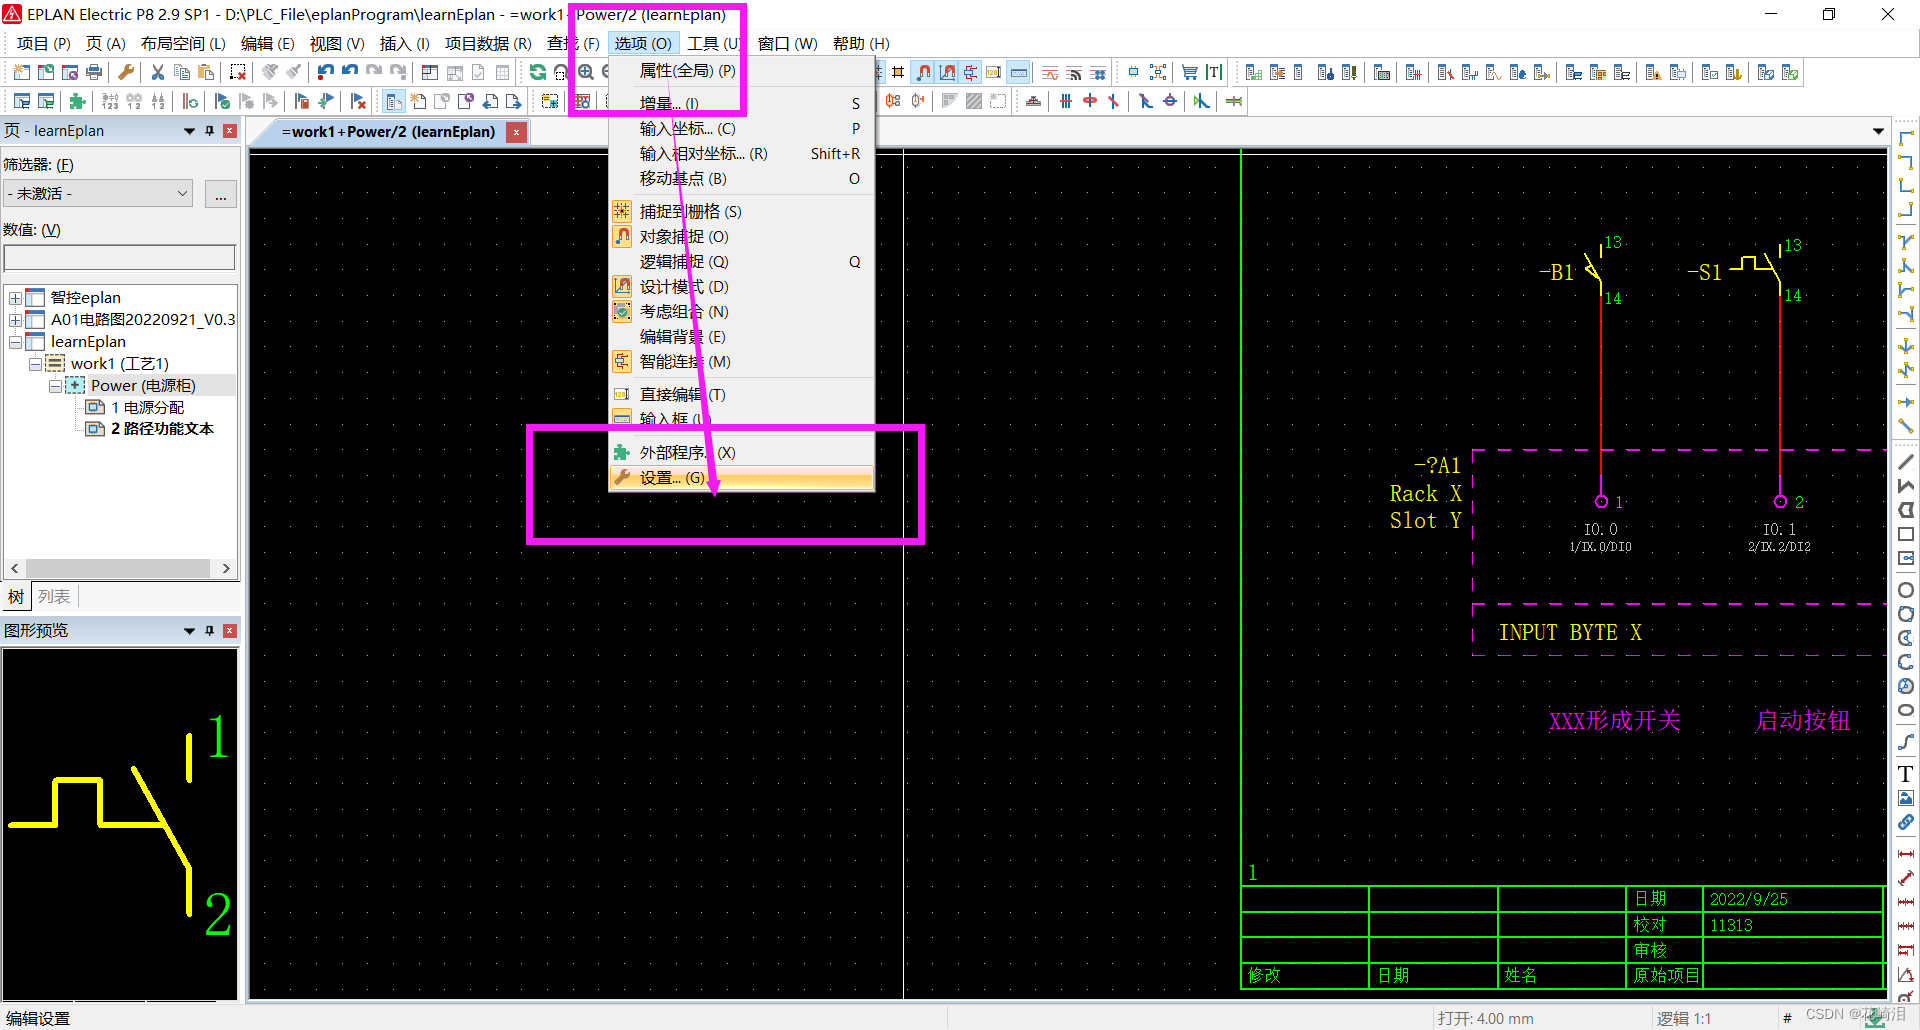Screen dimensions: 1920x1030
Task: Click the green puzzle-piece add-on icon
Action: (x=78, y=101)
